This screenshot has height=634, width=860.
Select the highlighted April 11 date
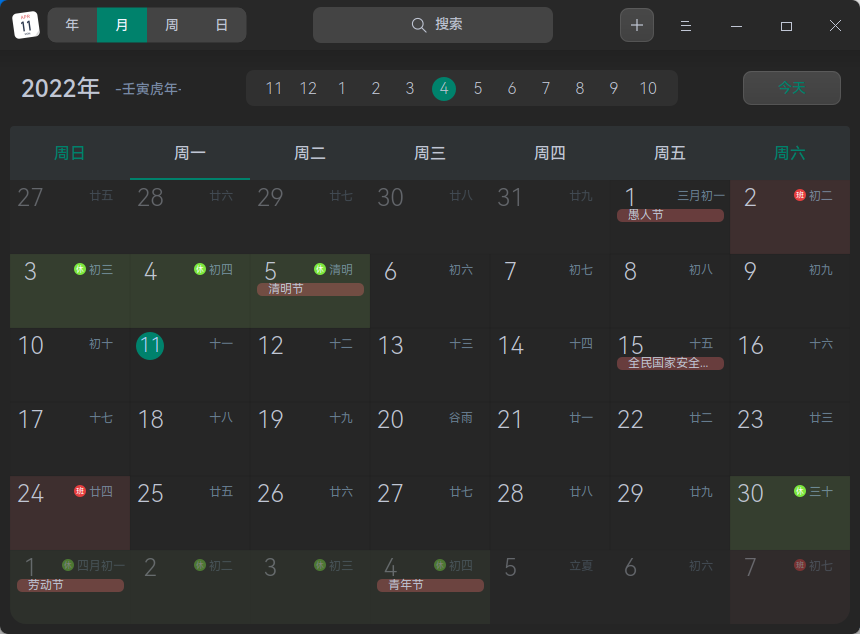click(150, 346)
